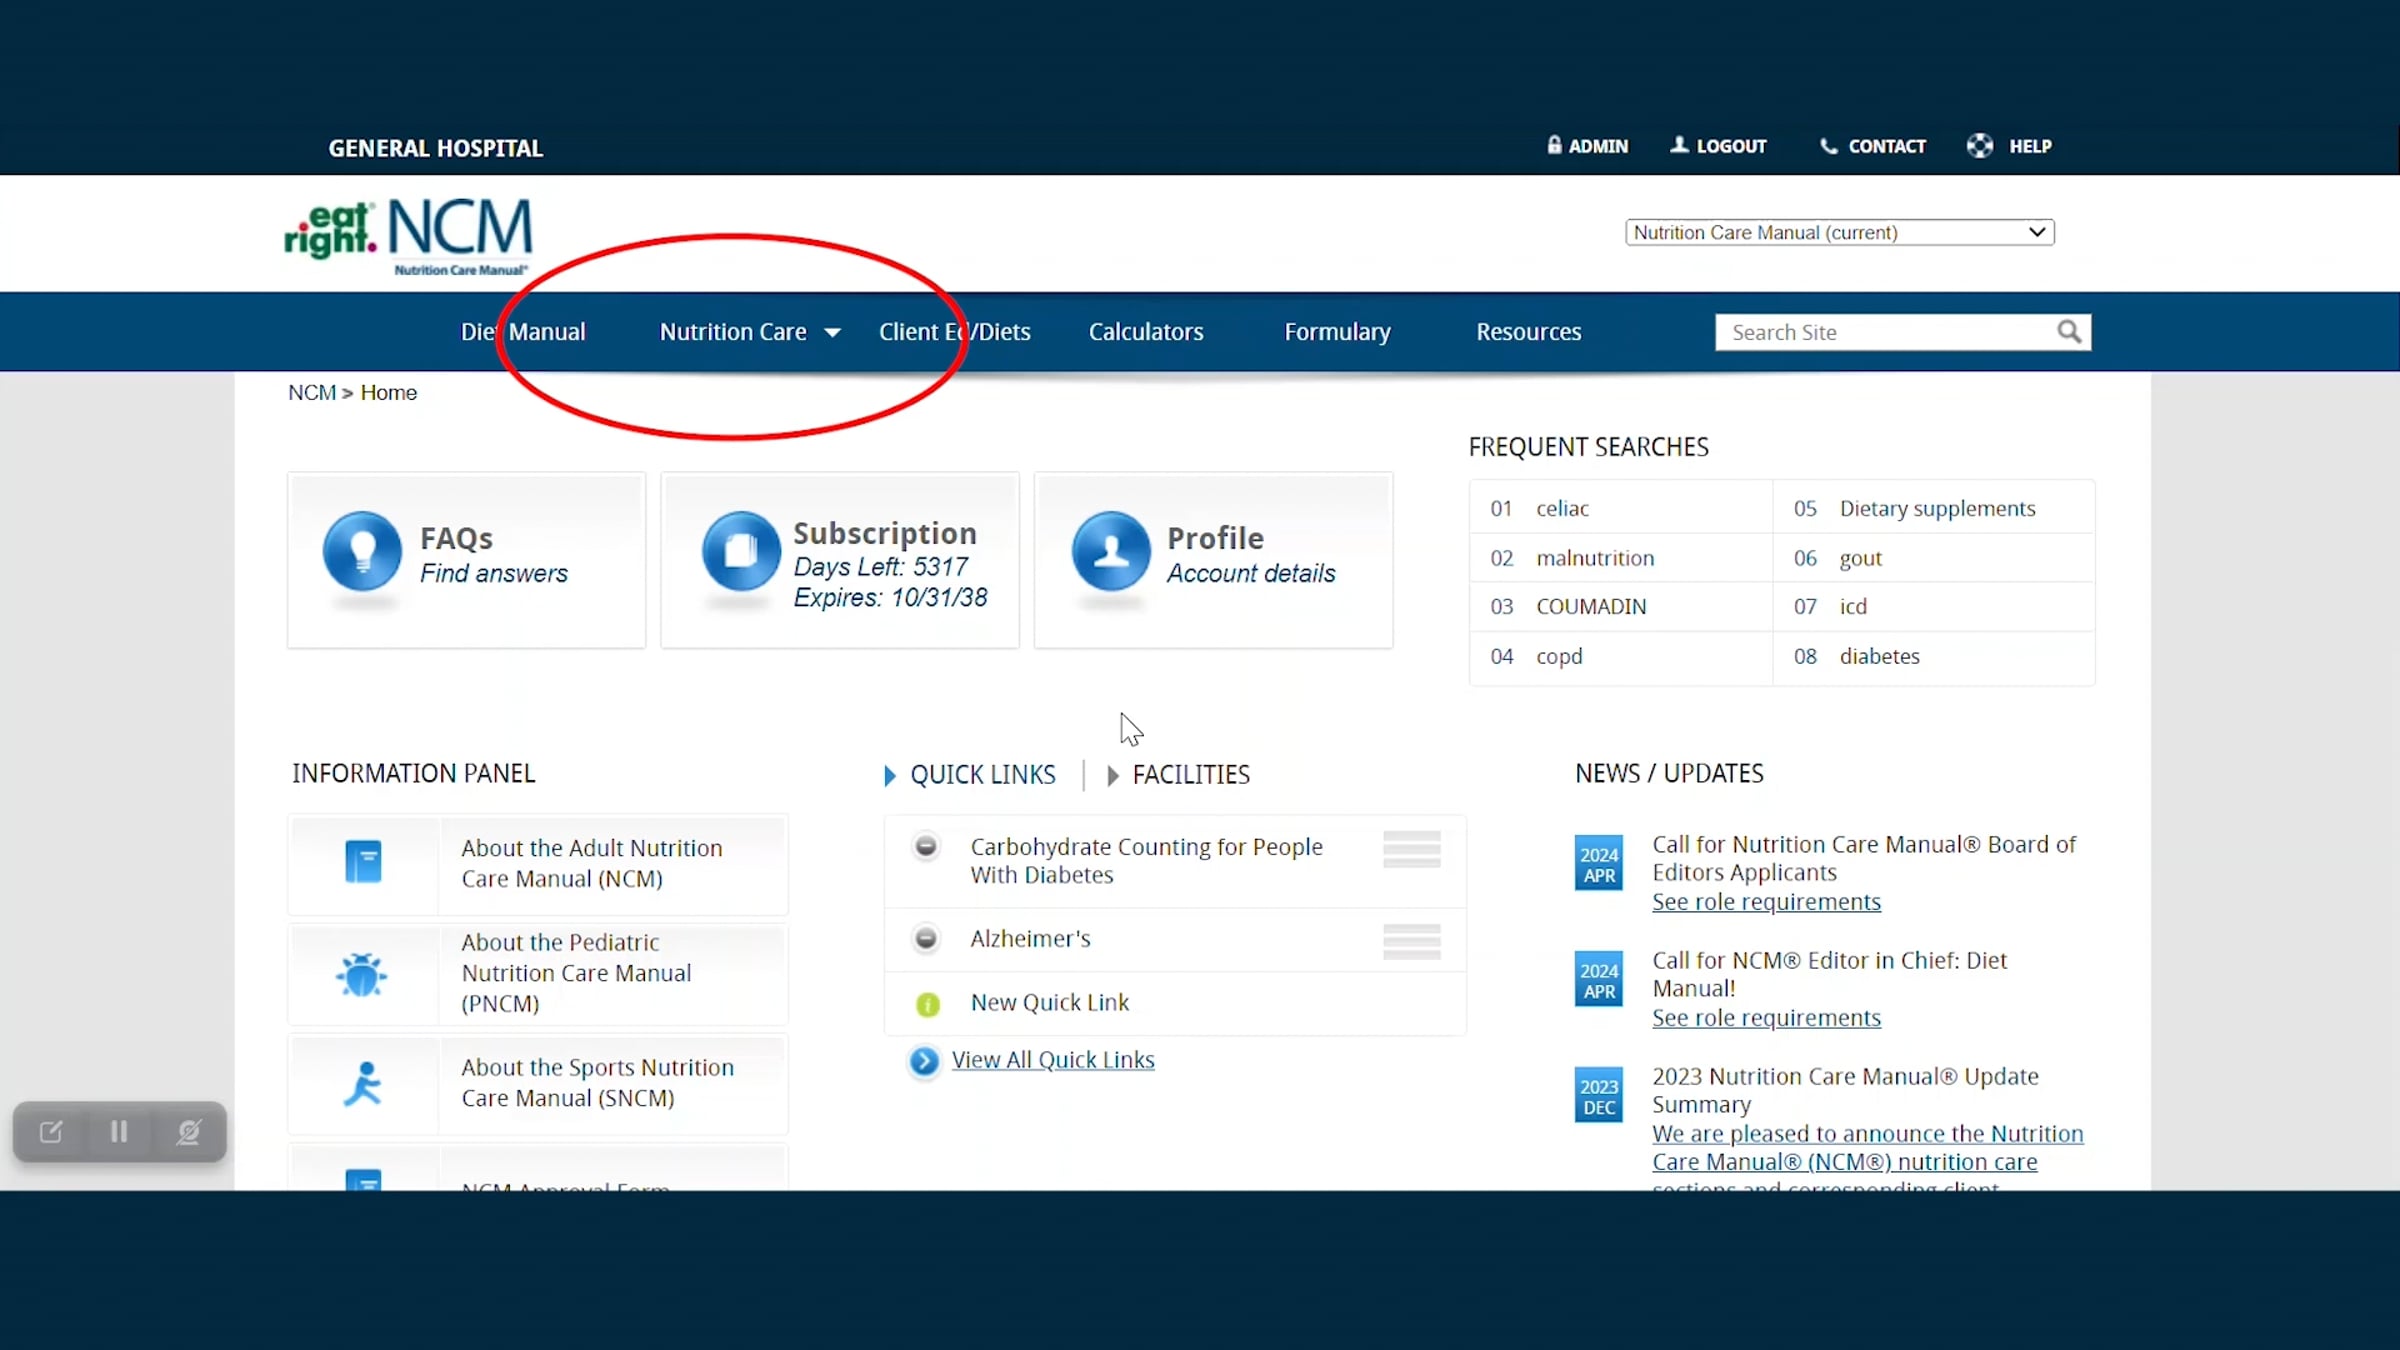This screenshot has width=2400, height=1350.
Task: Select frequent search celiac
Action: [x=1562, y=509]
